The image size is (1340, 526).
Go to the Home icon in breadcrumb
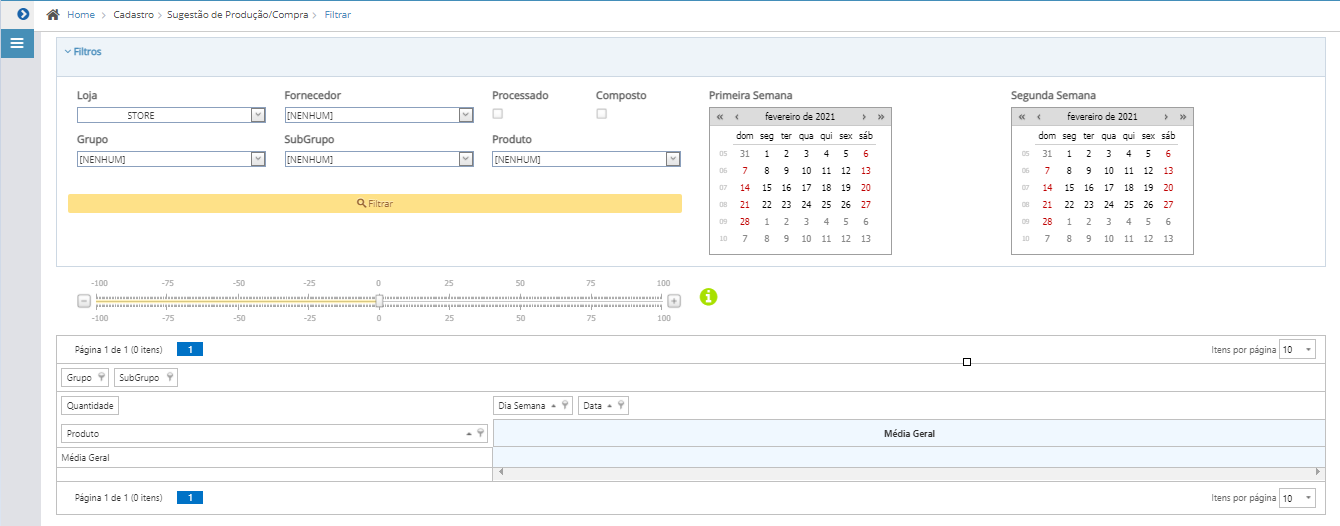tap(53, 15)
